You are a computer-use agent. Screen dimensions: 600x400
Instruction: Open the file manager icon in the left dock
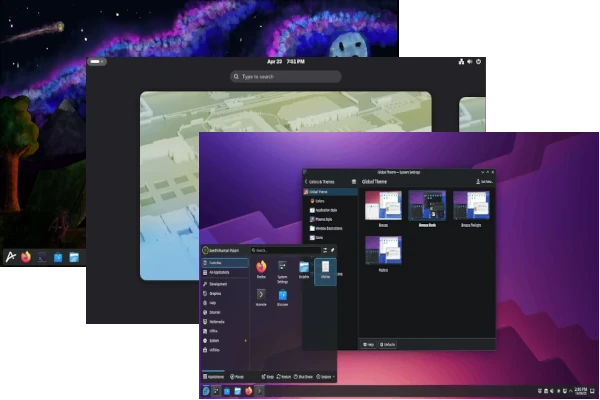click(74, 257)
